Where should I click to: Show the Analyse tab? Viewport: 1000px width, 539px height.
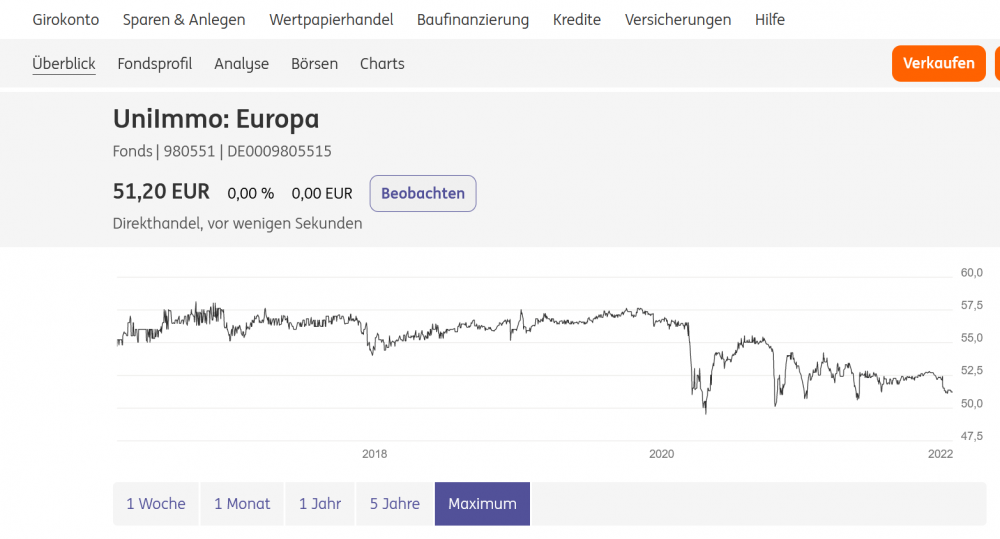click(x=241, y=64)
